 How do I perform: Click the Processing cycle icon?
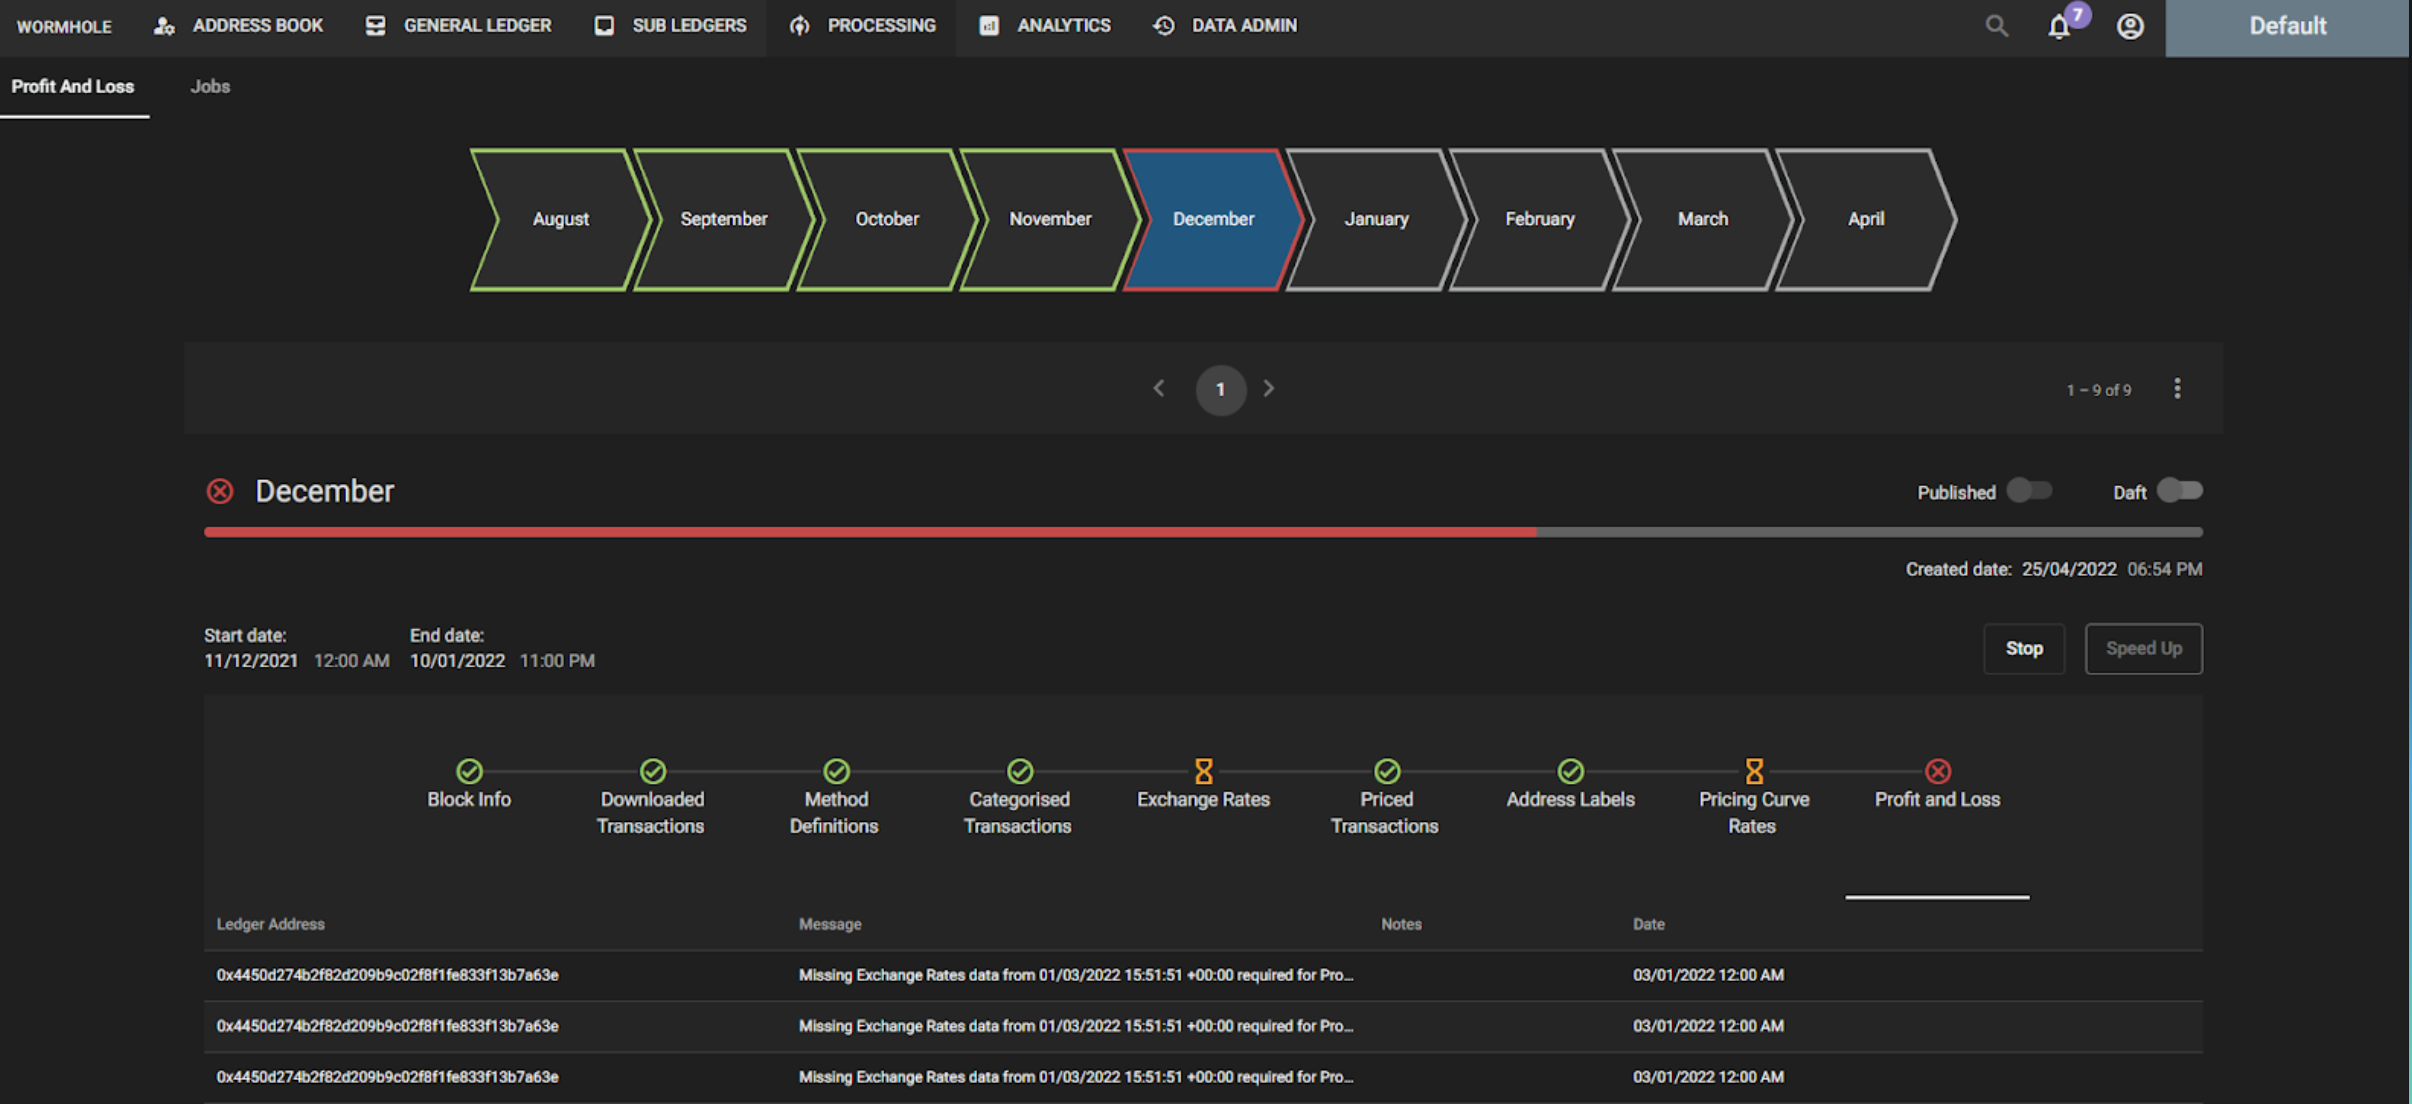799,26
